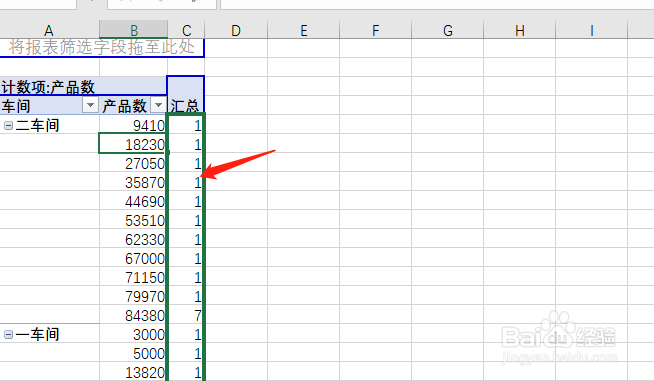
Task: Select the count 1 beside 67000
Action: point(186,258)
